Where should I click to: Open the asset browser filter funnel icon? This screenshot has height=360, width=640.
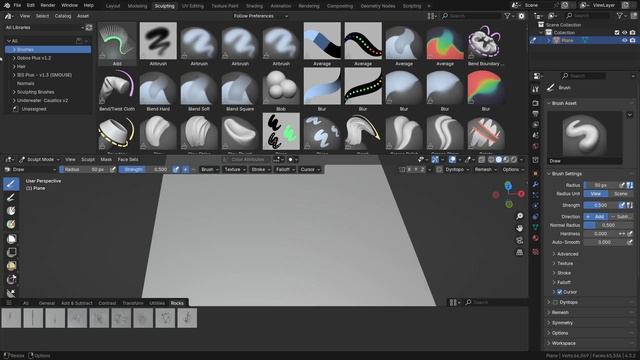click(x=507, y=16)
